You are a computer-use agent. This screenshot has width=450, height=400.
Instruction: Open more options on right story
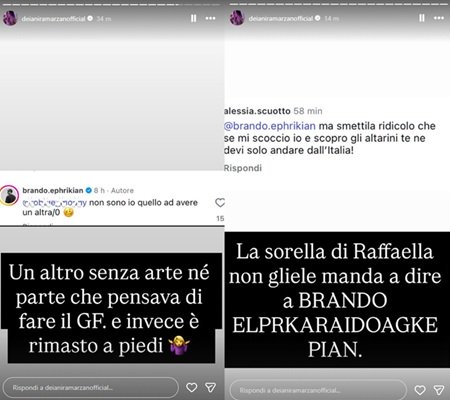tap(439, 18)
